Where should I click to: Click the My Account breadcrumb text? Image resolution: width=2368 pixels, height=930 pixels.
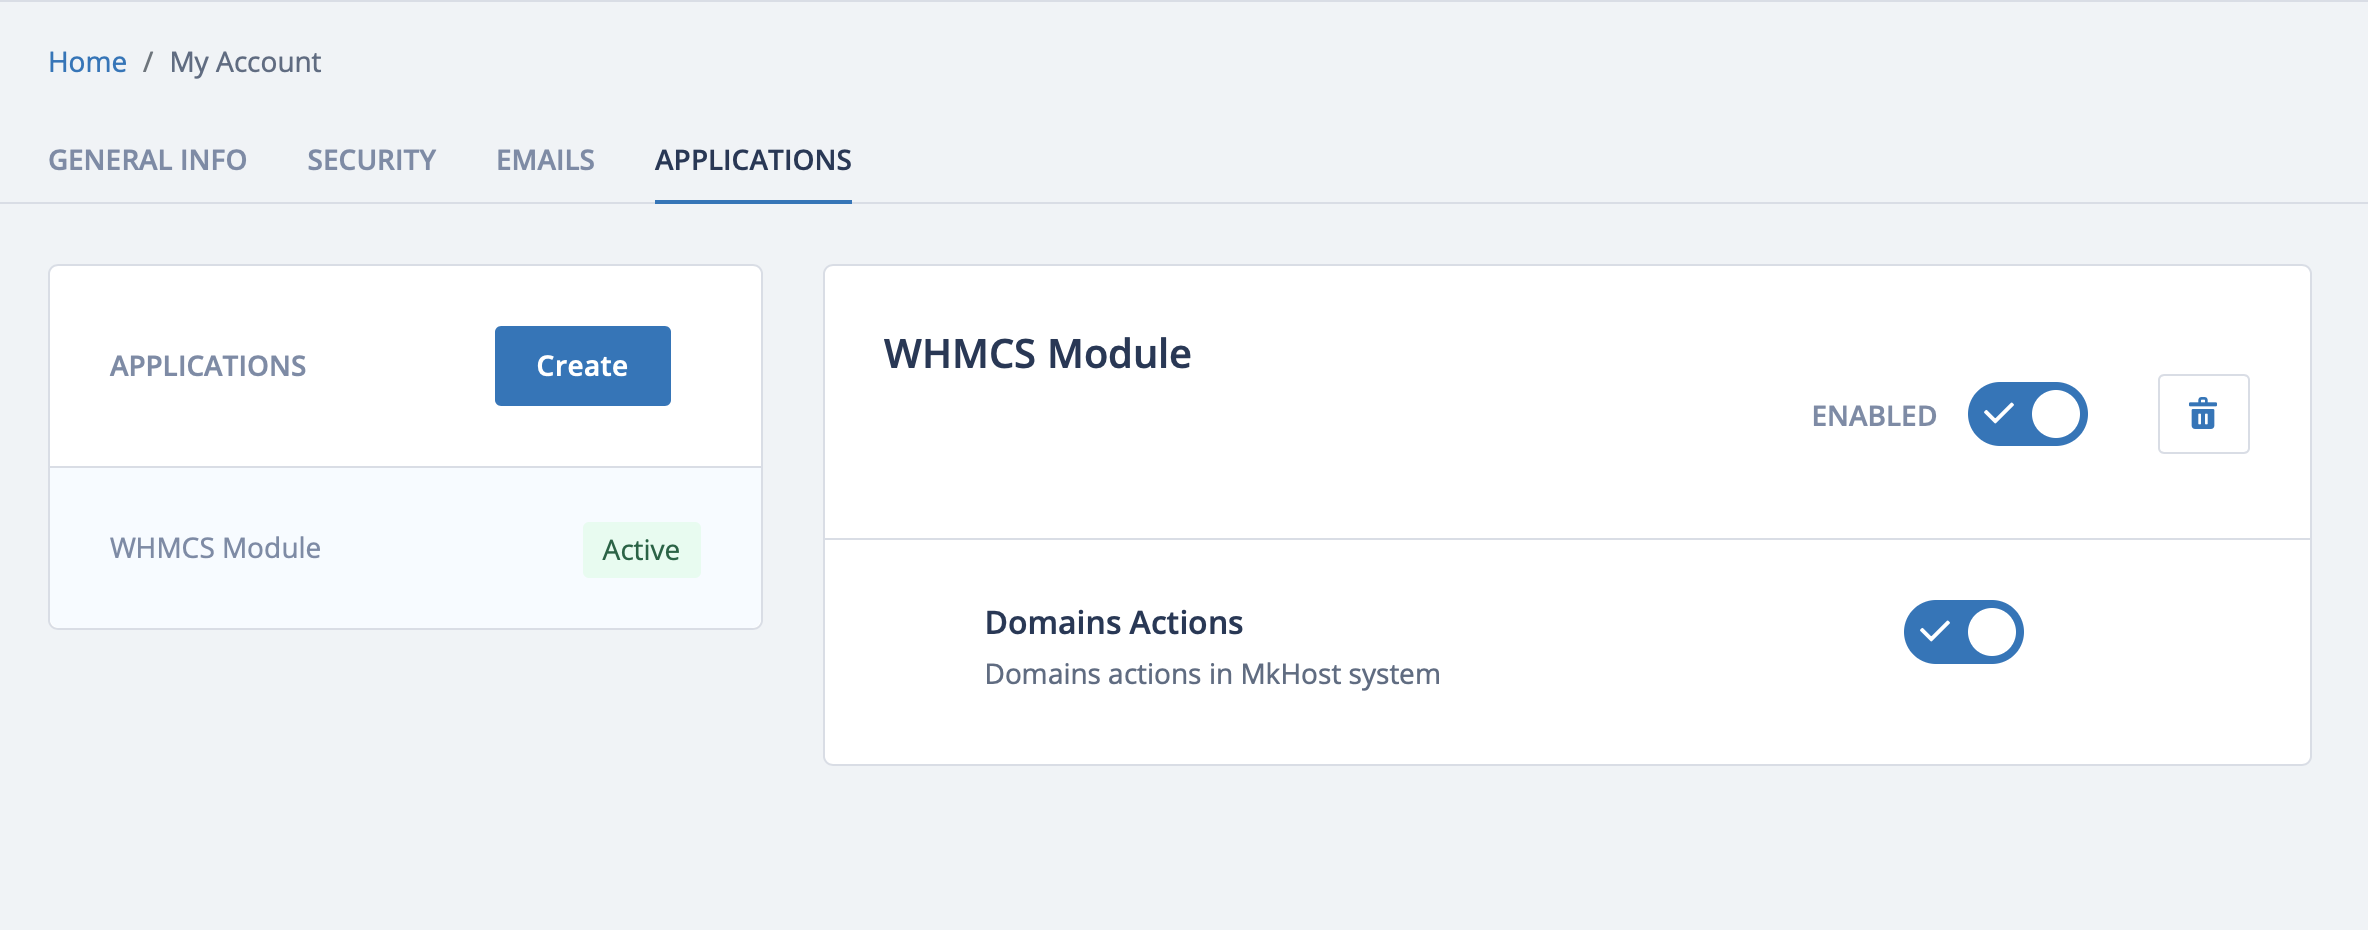pos(245,62)
